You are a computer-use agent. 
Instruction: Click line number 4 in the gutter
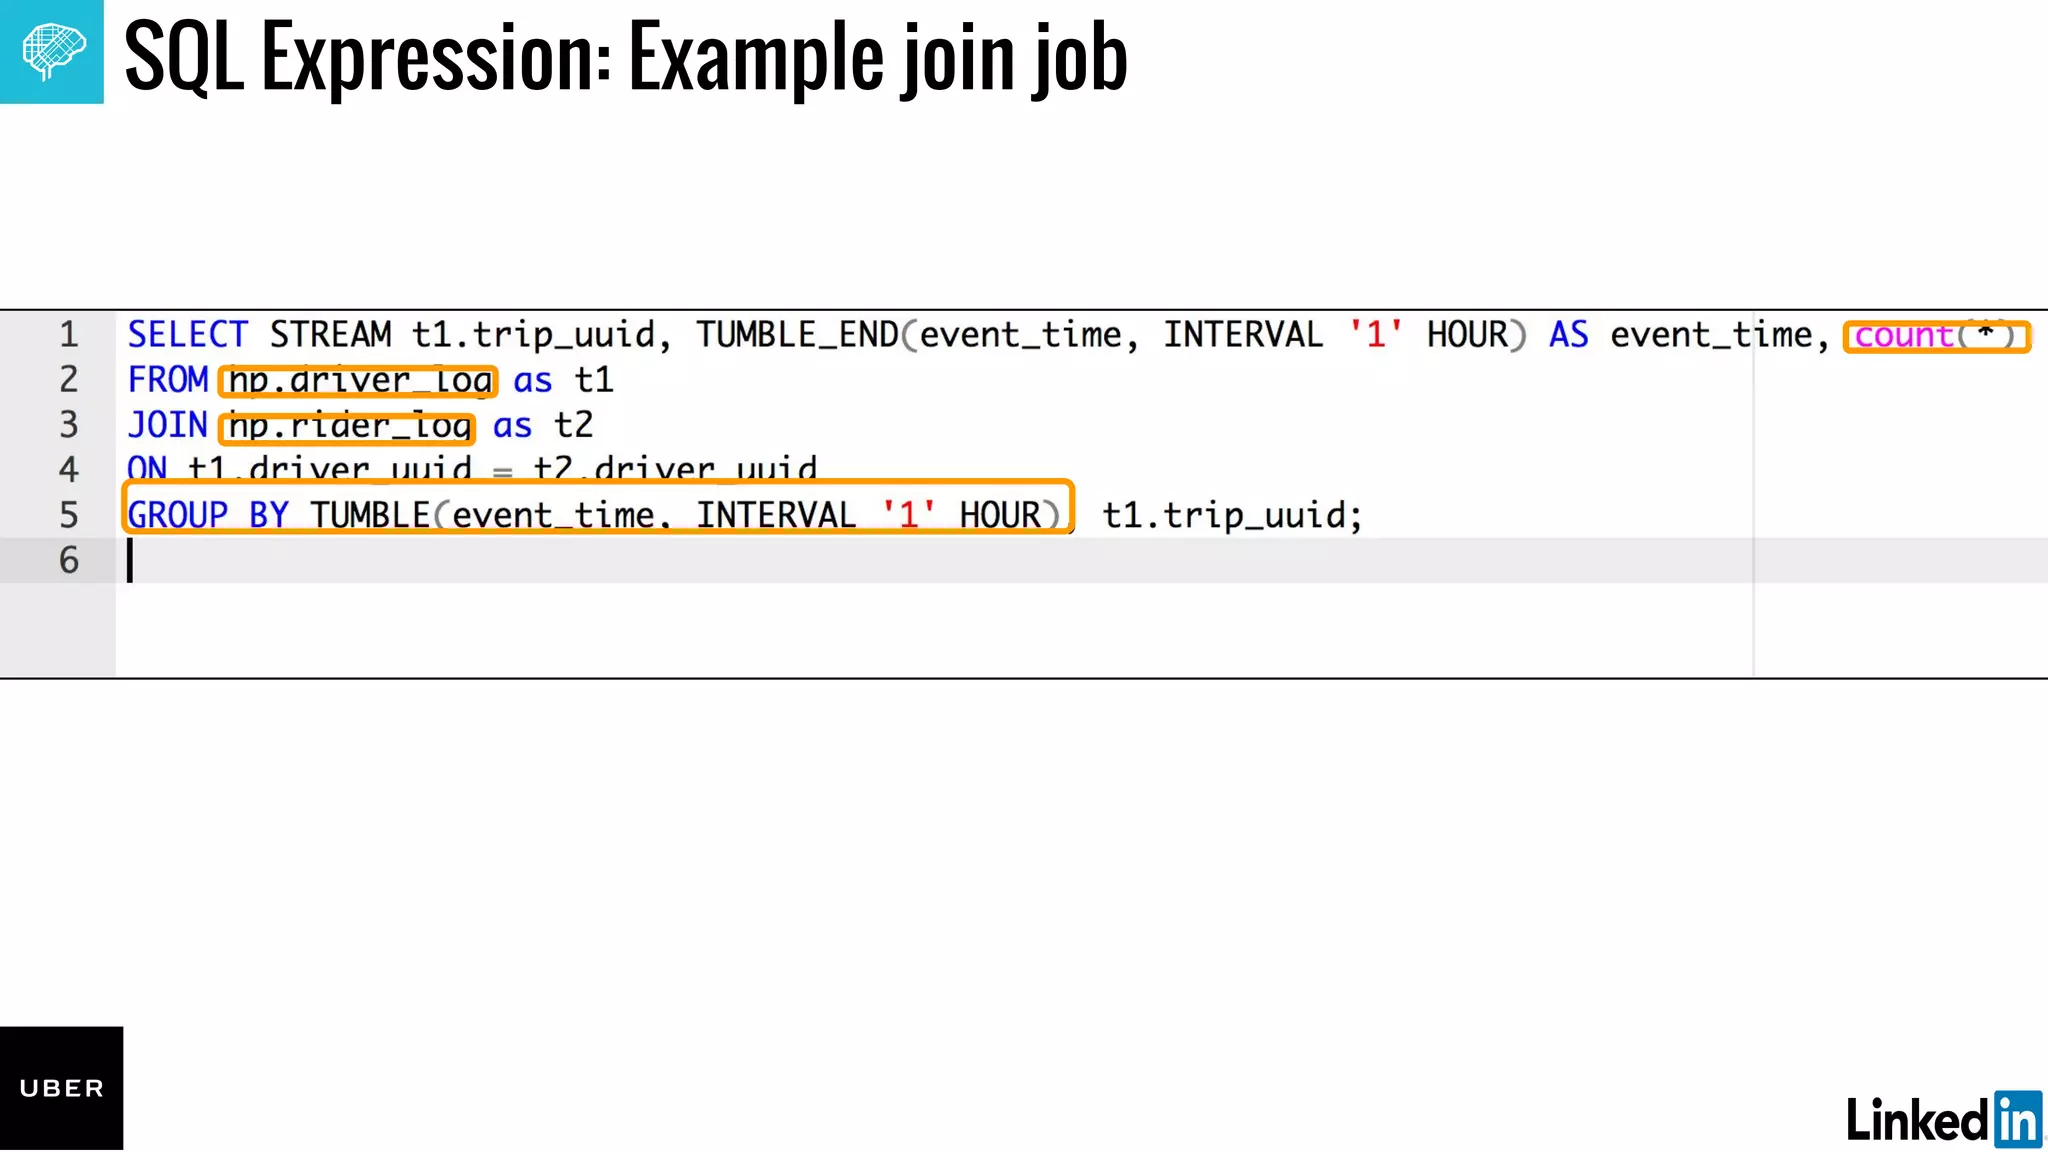pos(68,469)
